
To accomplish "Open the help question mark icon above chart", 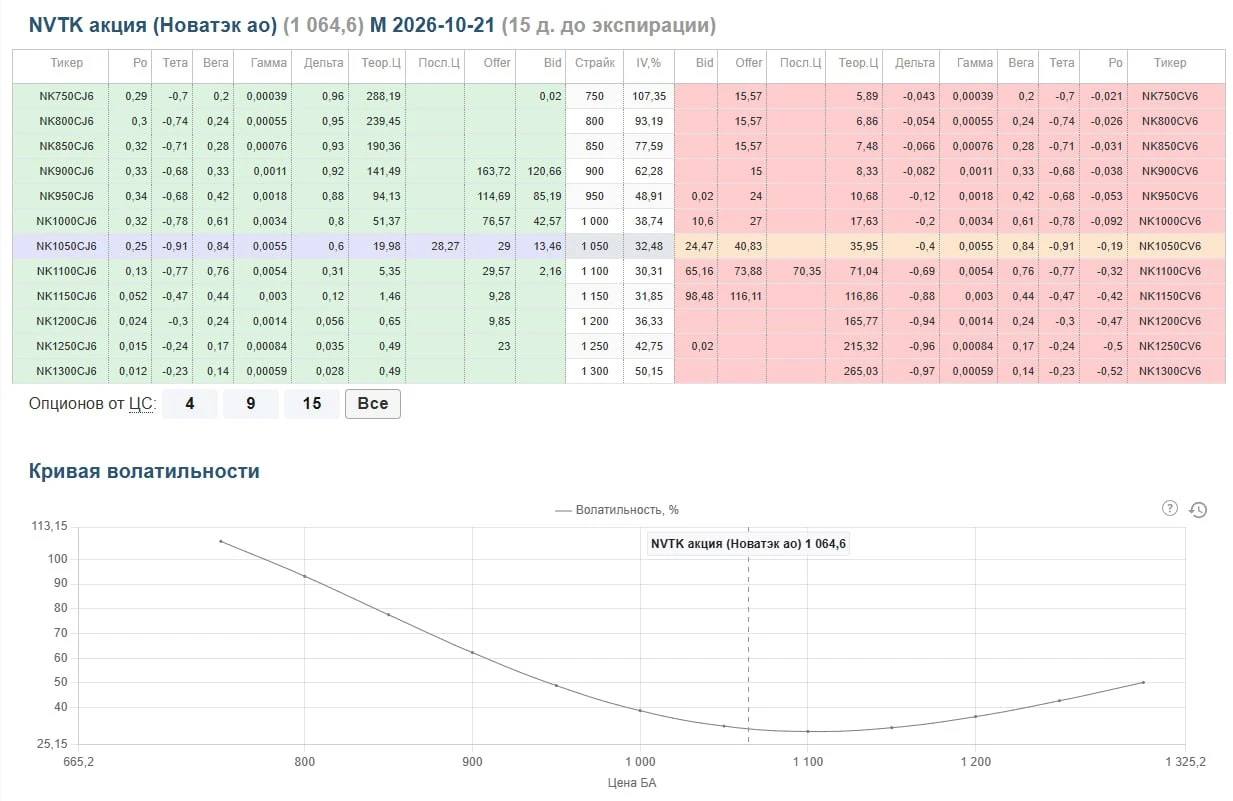I will click(x=1170, y=508).
